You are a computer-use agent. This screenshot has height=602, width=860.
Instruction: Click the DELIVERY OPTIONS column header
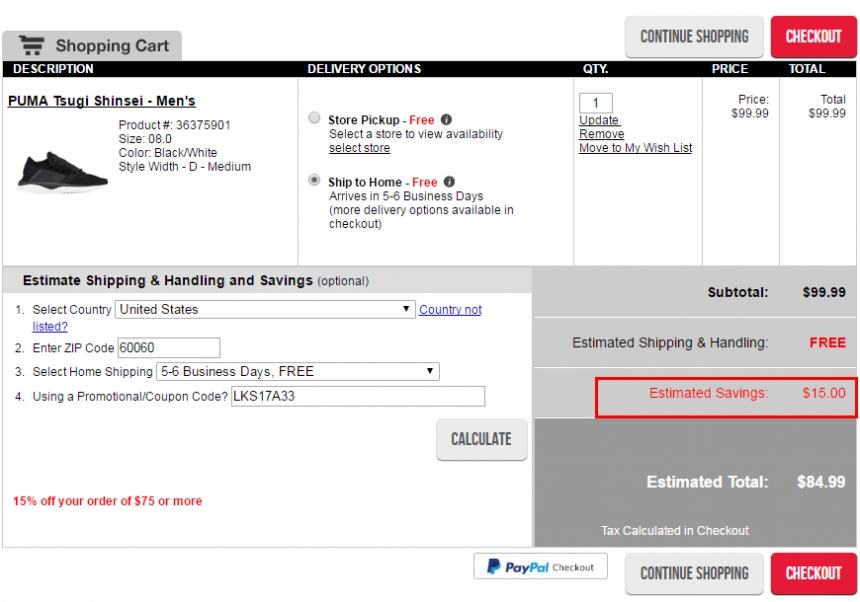[364, 69]
